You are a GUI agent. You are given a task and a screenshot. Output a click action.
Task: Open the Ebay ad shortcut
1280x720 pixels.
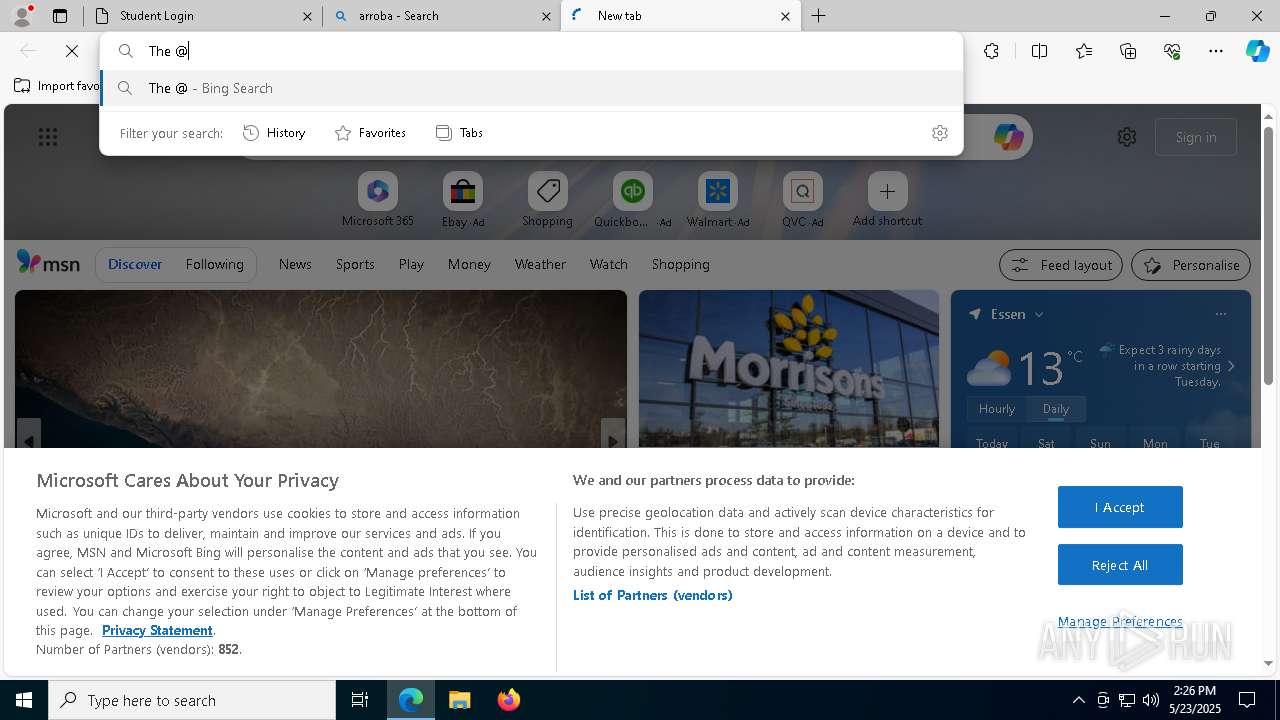(463, 200)
